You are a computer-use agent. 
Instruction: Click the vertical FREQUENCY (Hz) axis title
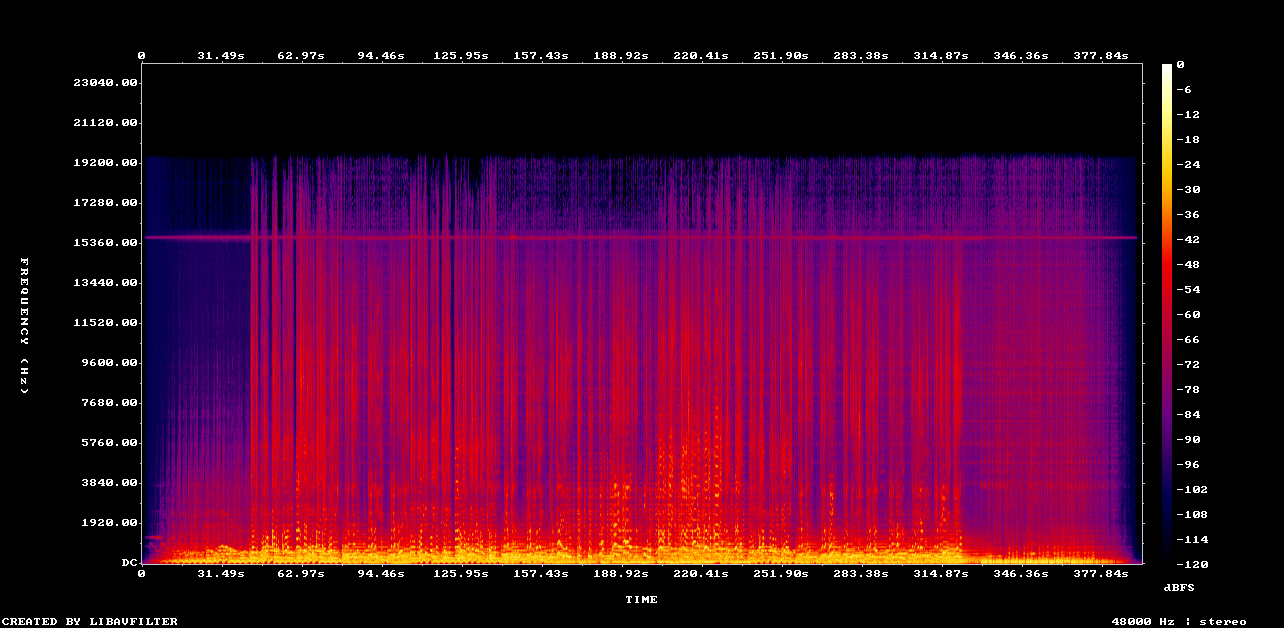tap(25, 325)
